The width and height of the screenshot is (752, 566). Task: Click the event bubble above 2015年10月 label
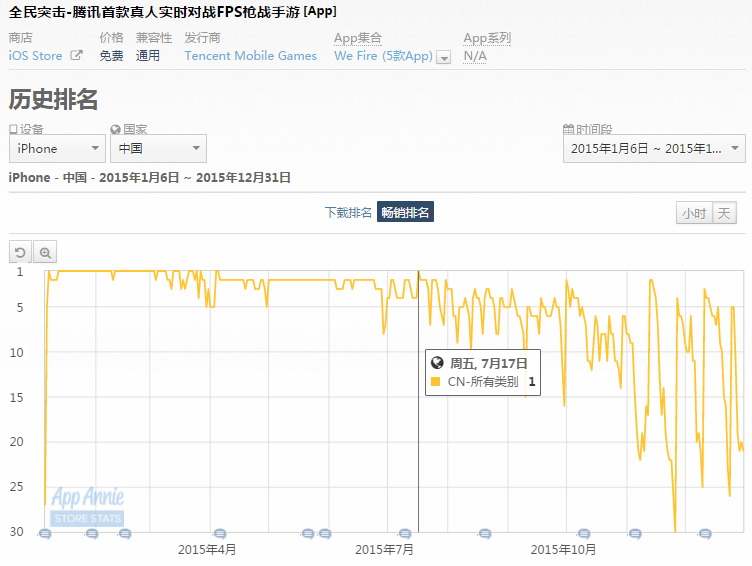(584, 534)
